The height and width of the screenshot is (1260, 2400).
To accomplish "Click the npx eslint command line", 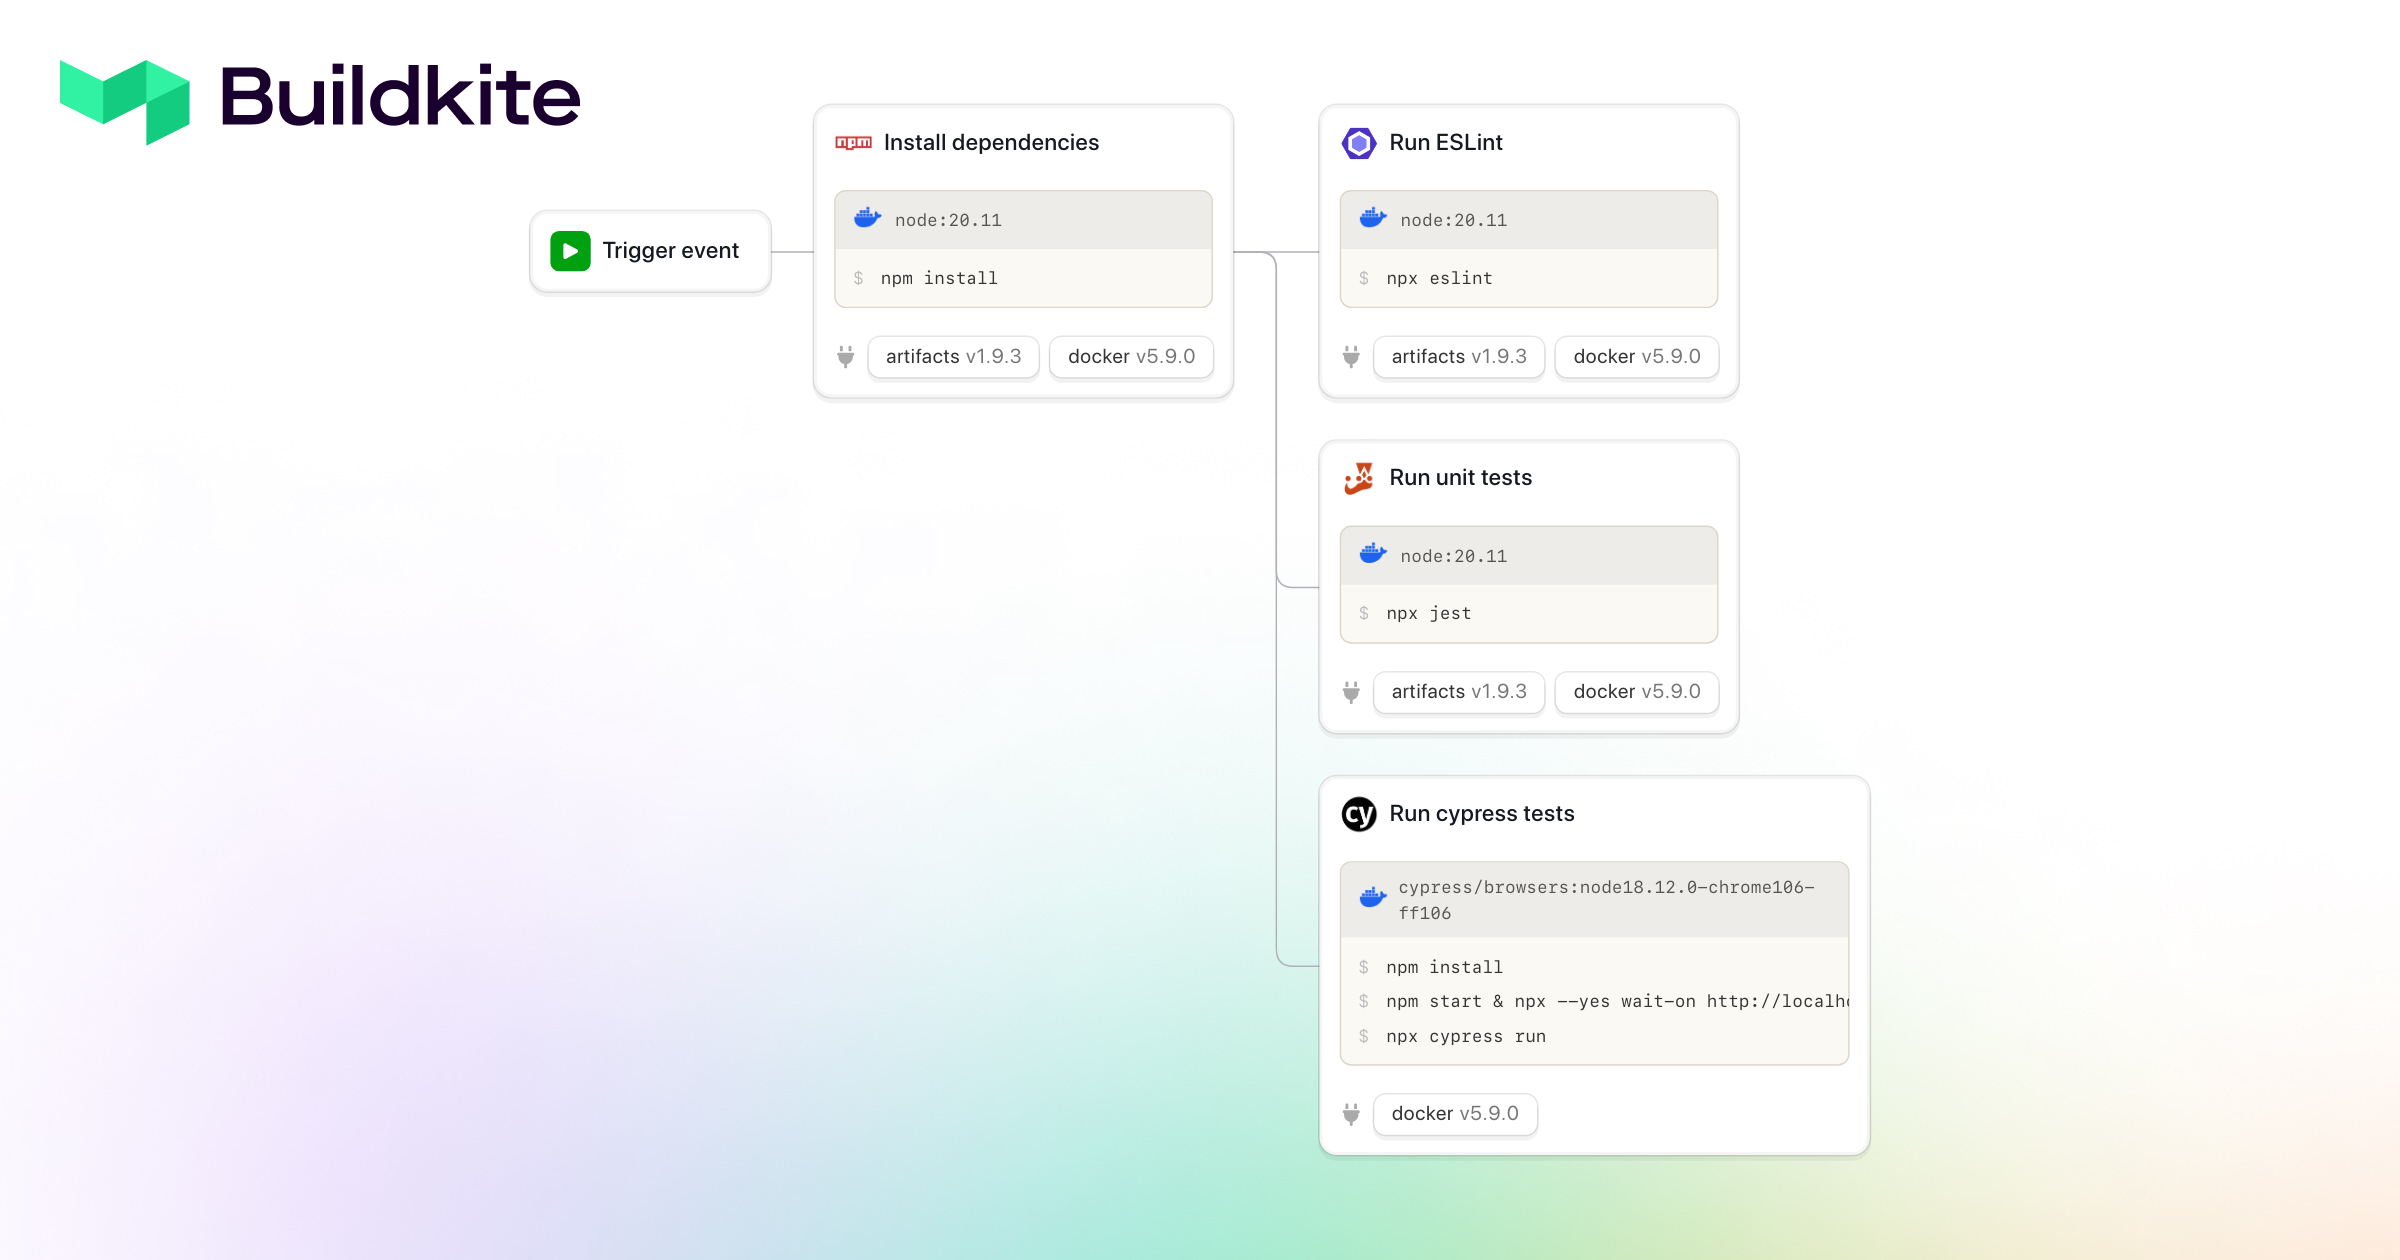I will coord(1439,278).
